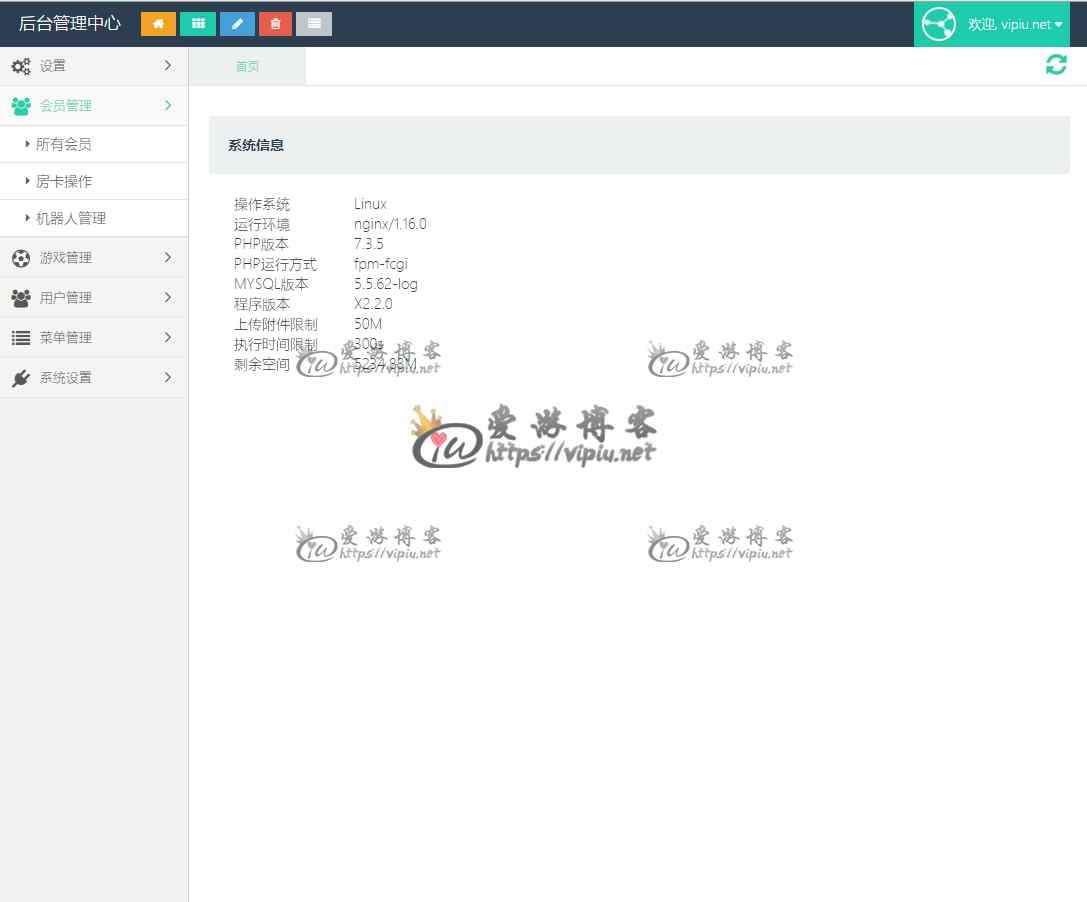Expand the 菜单管理 chevron
The height and width of the screenshot is (902, 1087).
coord(168,338)
